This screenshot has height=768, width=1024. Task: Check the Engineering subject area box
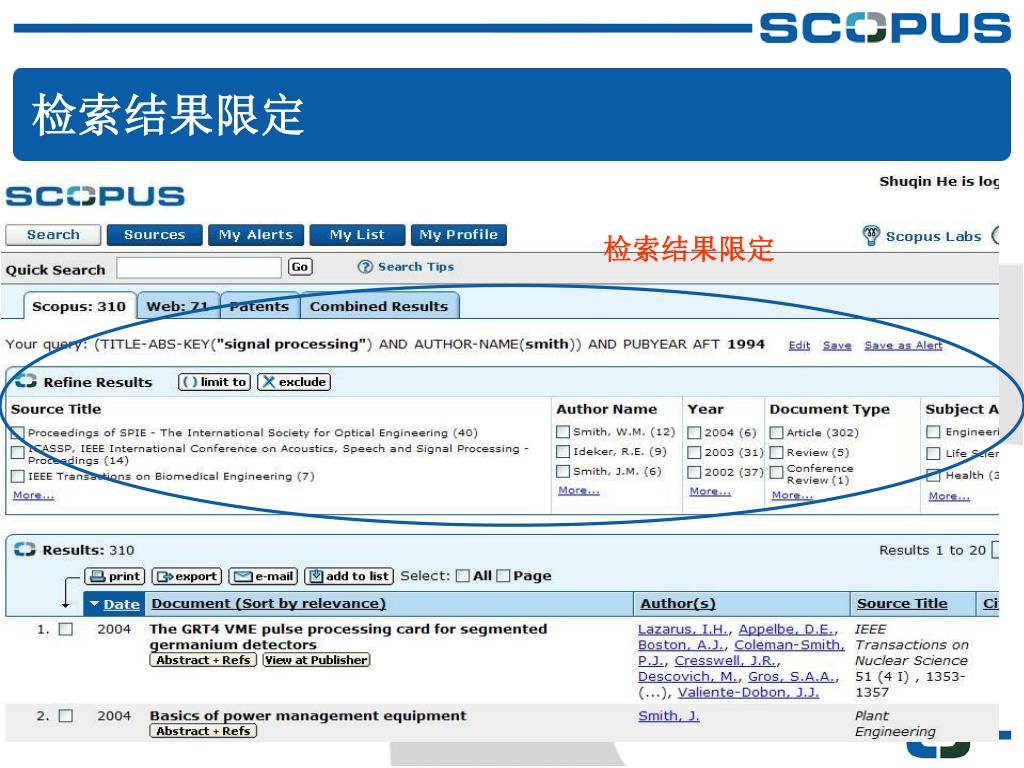[934, 432]
